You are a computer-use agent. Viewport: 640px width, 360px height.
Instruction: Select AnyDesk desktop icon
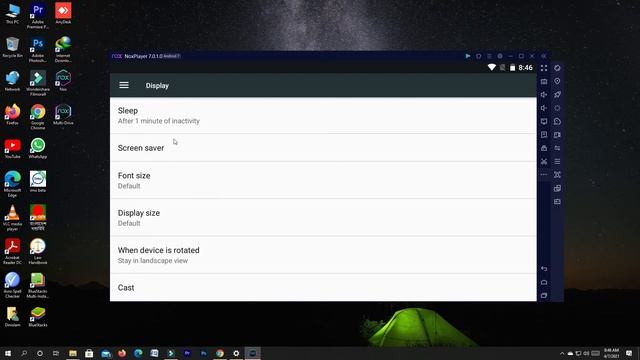tap(63, 13)
